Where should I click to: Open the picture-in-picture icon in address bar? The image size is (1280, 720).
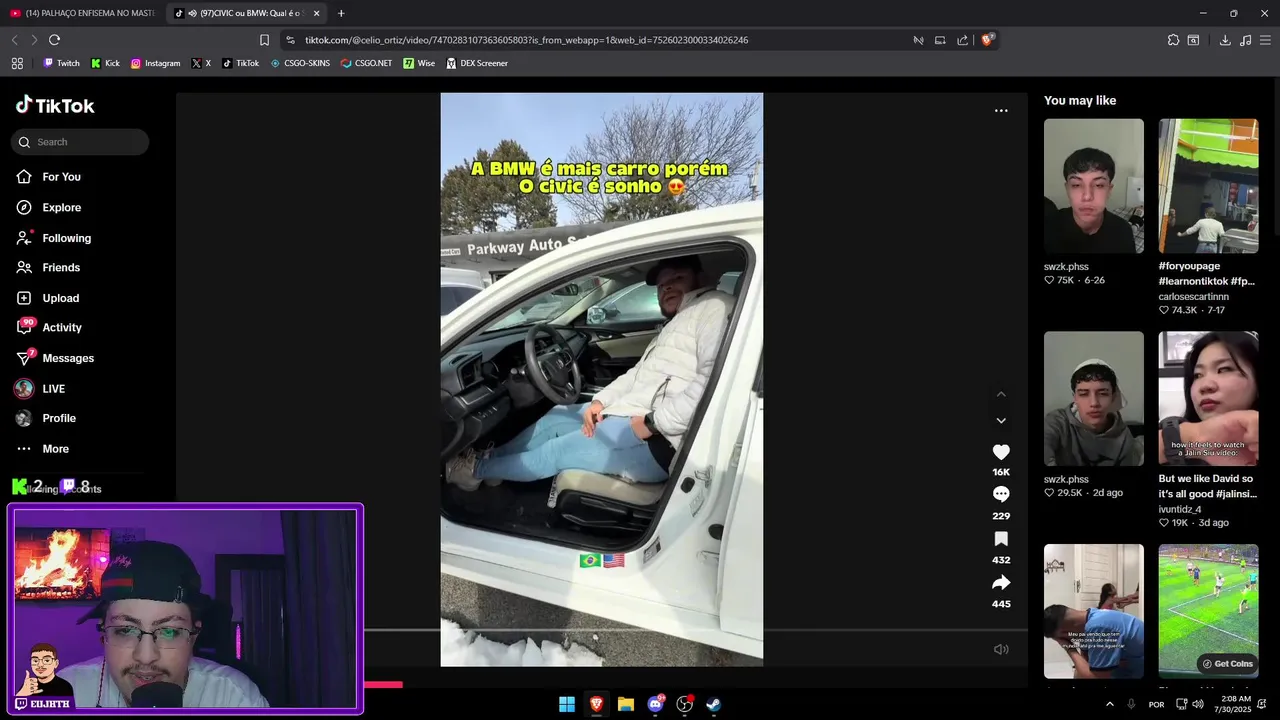pos(940,40)
